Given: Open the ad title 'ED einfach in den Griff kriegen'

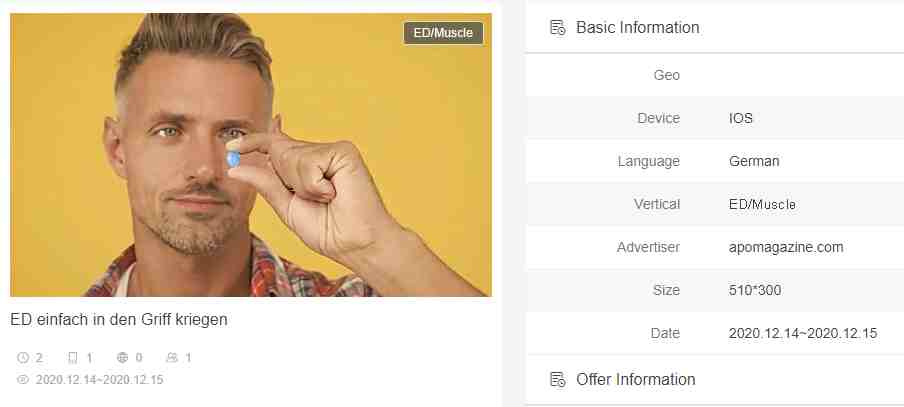Looking at the screenshot, I should point(119,319).
